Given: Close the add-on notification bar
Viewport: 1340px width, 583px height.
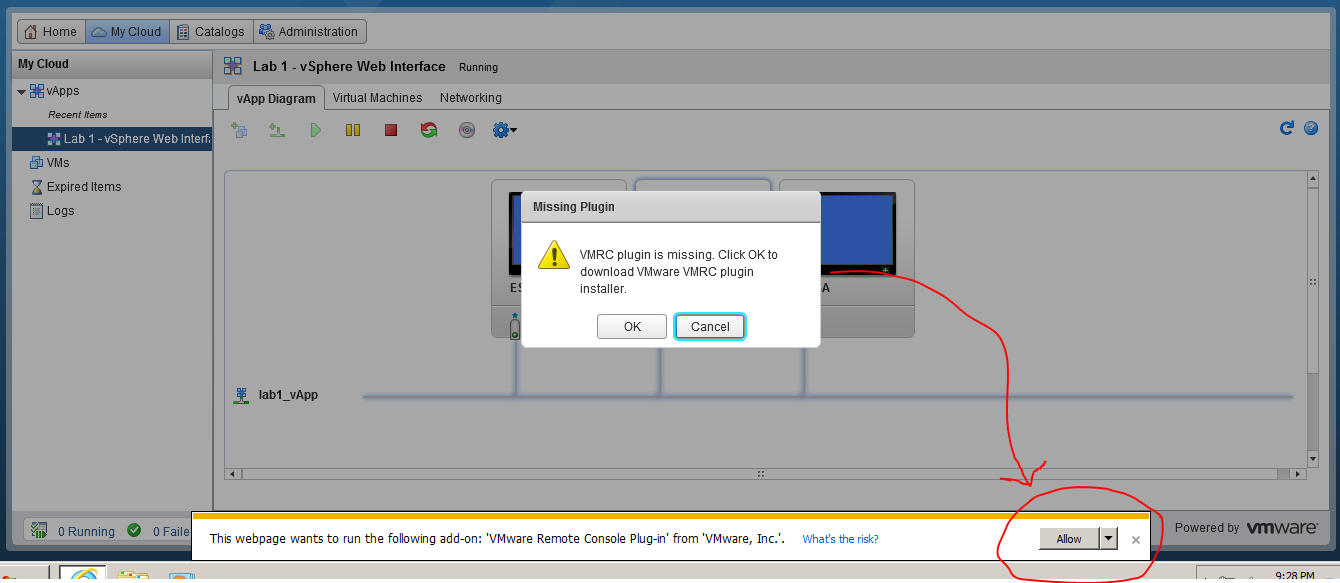Looking at the screenshot, I should click(1136, 540).
